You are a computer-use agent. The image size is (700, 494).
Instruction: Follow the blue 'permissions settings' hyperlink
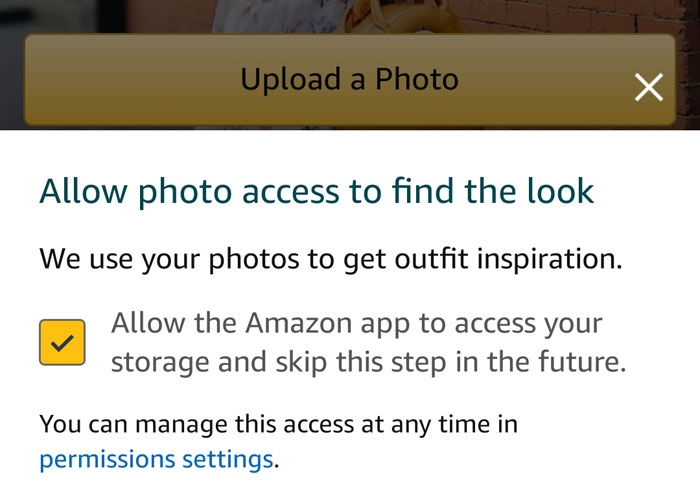[156, 459]
